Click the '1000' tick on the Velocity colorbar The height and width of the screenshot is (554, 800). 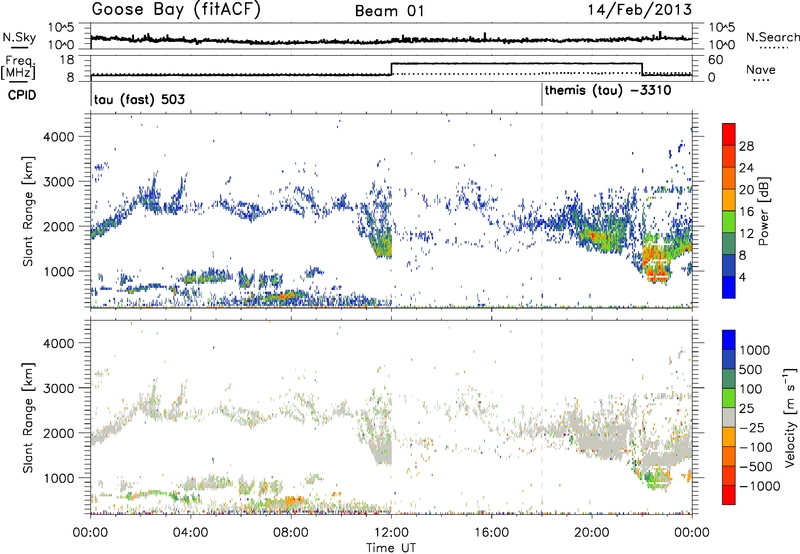[755, 350]
